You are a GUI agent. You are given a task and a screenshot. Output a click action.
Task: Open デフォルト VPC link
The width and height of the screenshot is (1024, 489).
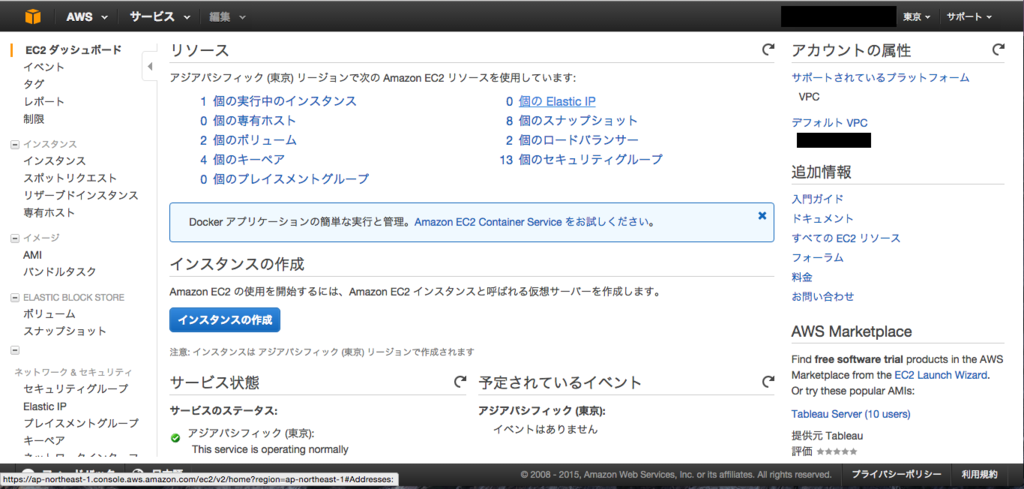(829, 123)
